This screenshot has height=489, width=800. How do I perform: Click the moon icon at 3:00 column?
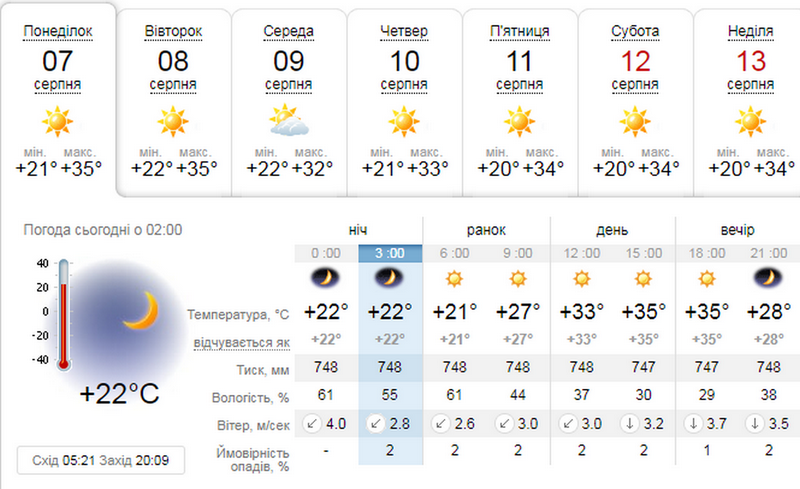(390, 277)
